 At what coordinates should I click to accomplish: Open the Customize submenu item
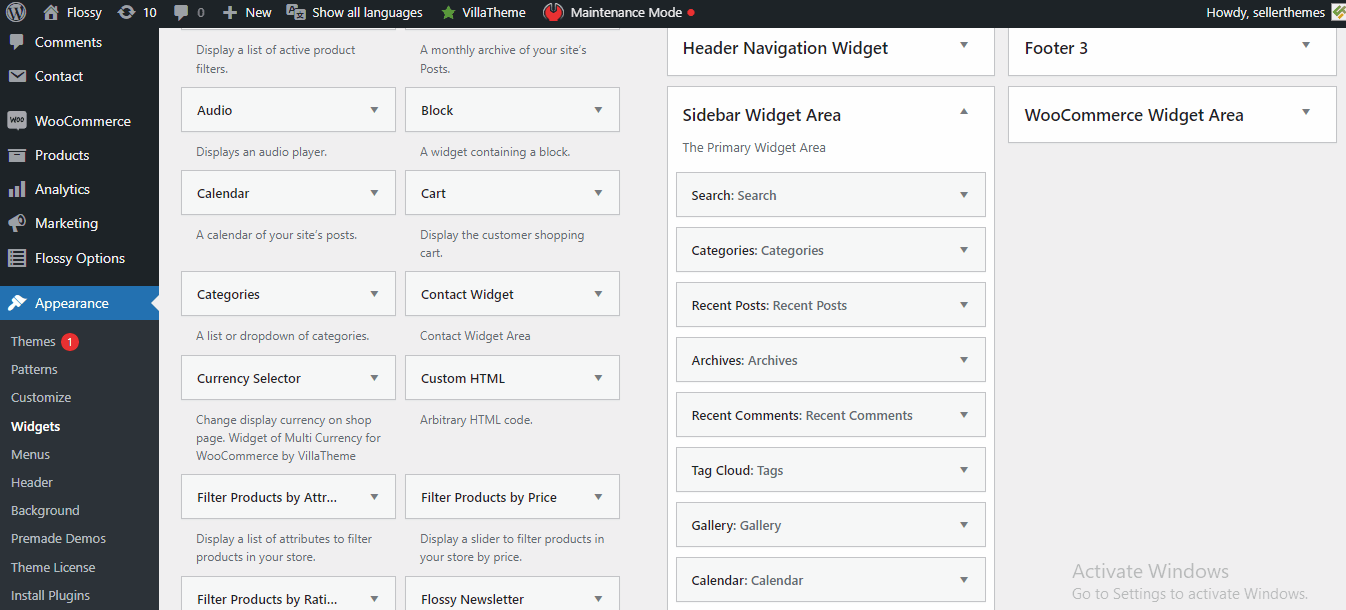point(41,397)
